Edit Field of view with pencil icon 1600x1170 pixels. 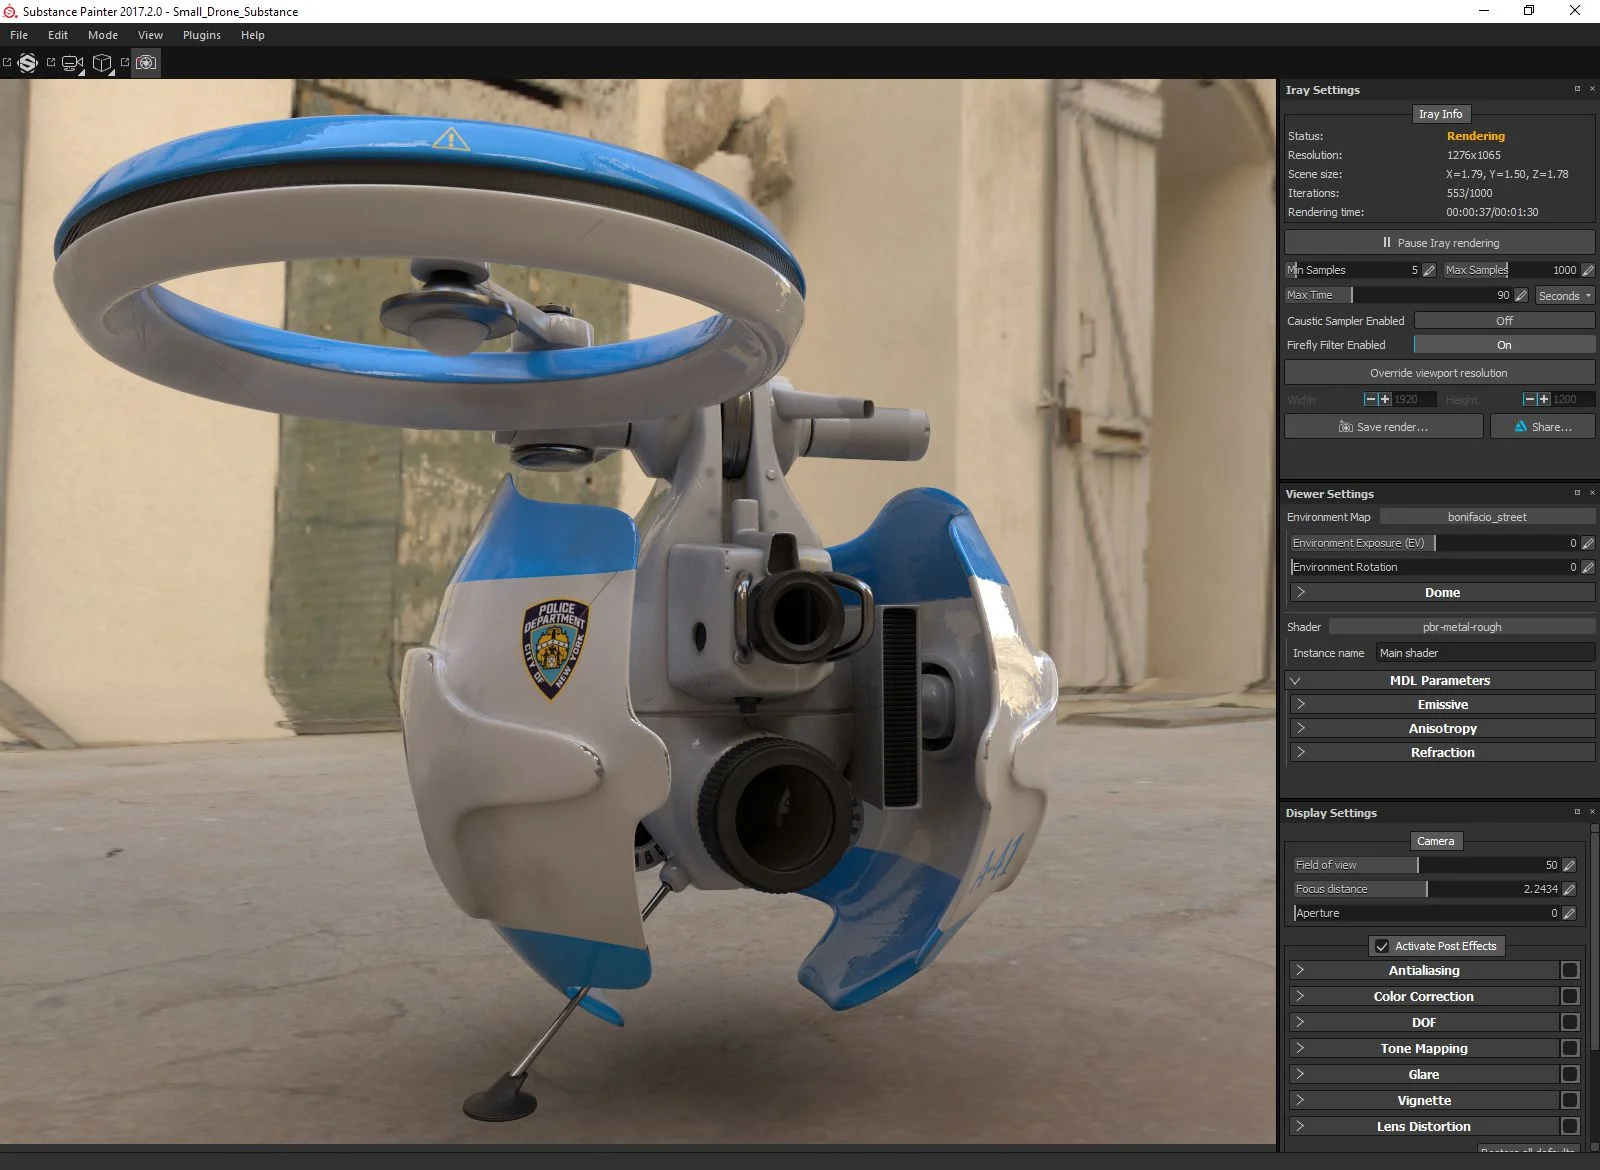click(1569, 865)
